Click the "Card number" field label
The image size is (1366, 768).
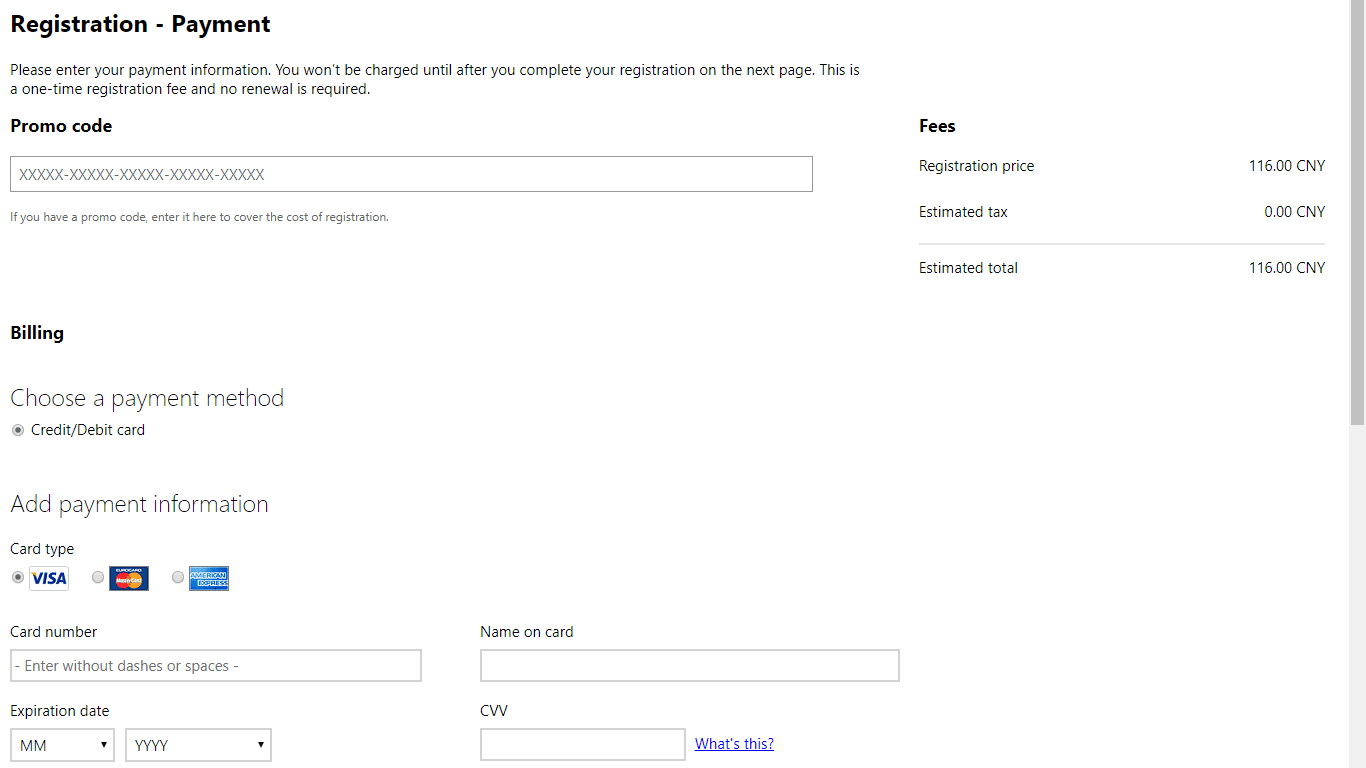click(x=54, y=632)
